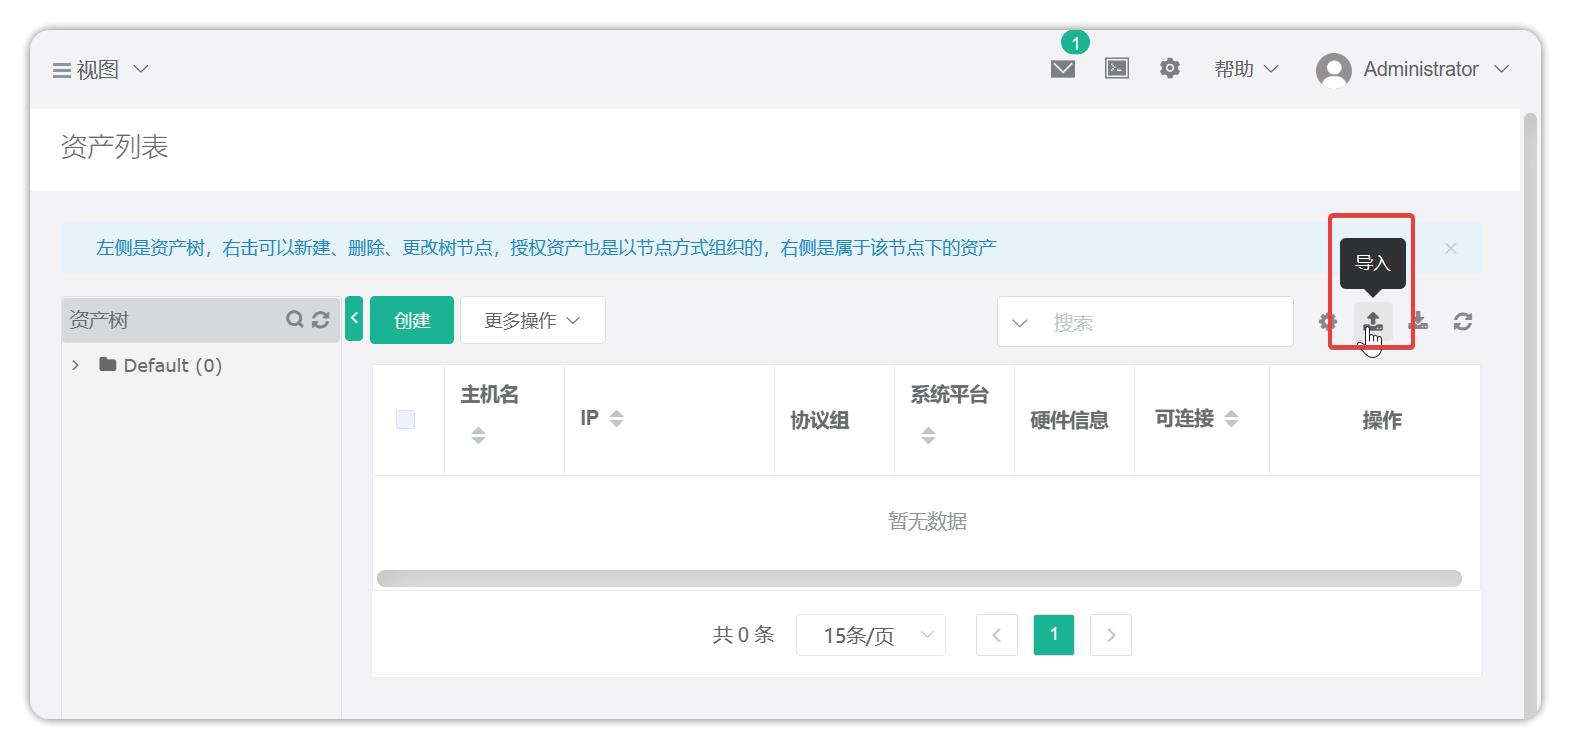This screenshot has height=739, width=1571.
Task: Click the 操作 column header
Action: pyautogui.click(x=1382, y=420)
